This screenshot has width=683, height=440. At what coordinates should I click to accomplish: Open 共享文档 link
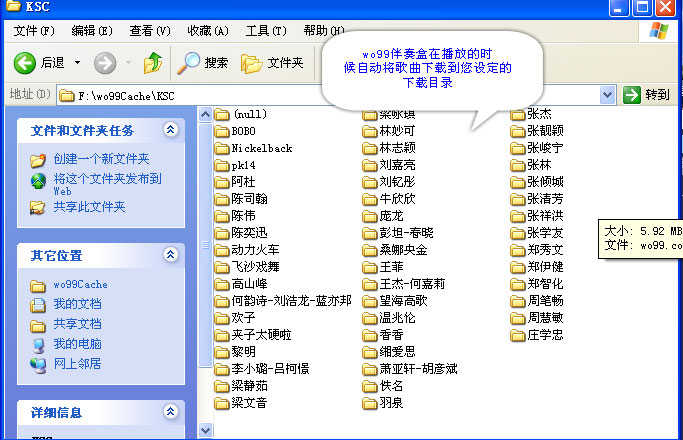77,324
